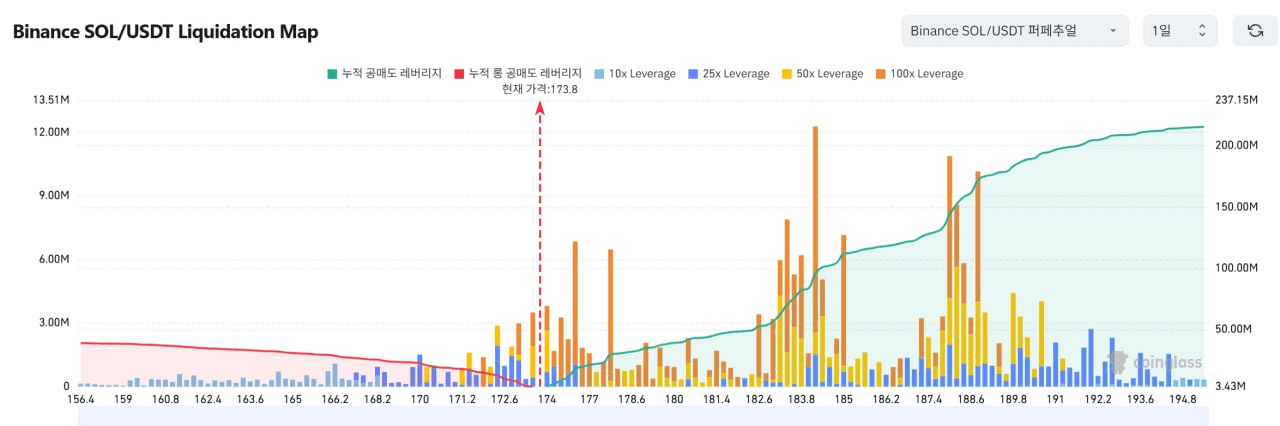This screenshot has width=1280, height=426.
Task: Click the 177 x-axis price label
Action: [x=589, y=399]
